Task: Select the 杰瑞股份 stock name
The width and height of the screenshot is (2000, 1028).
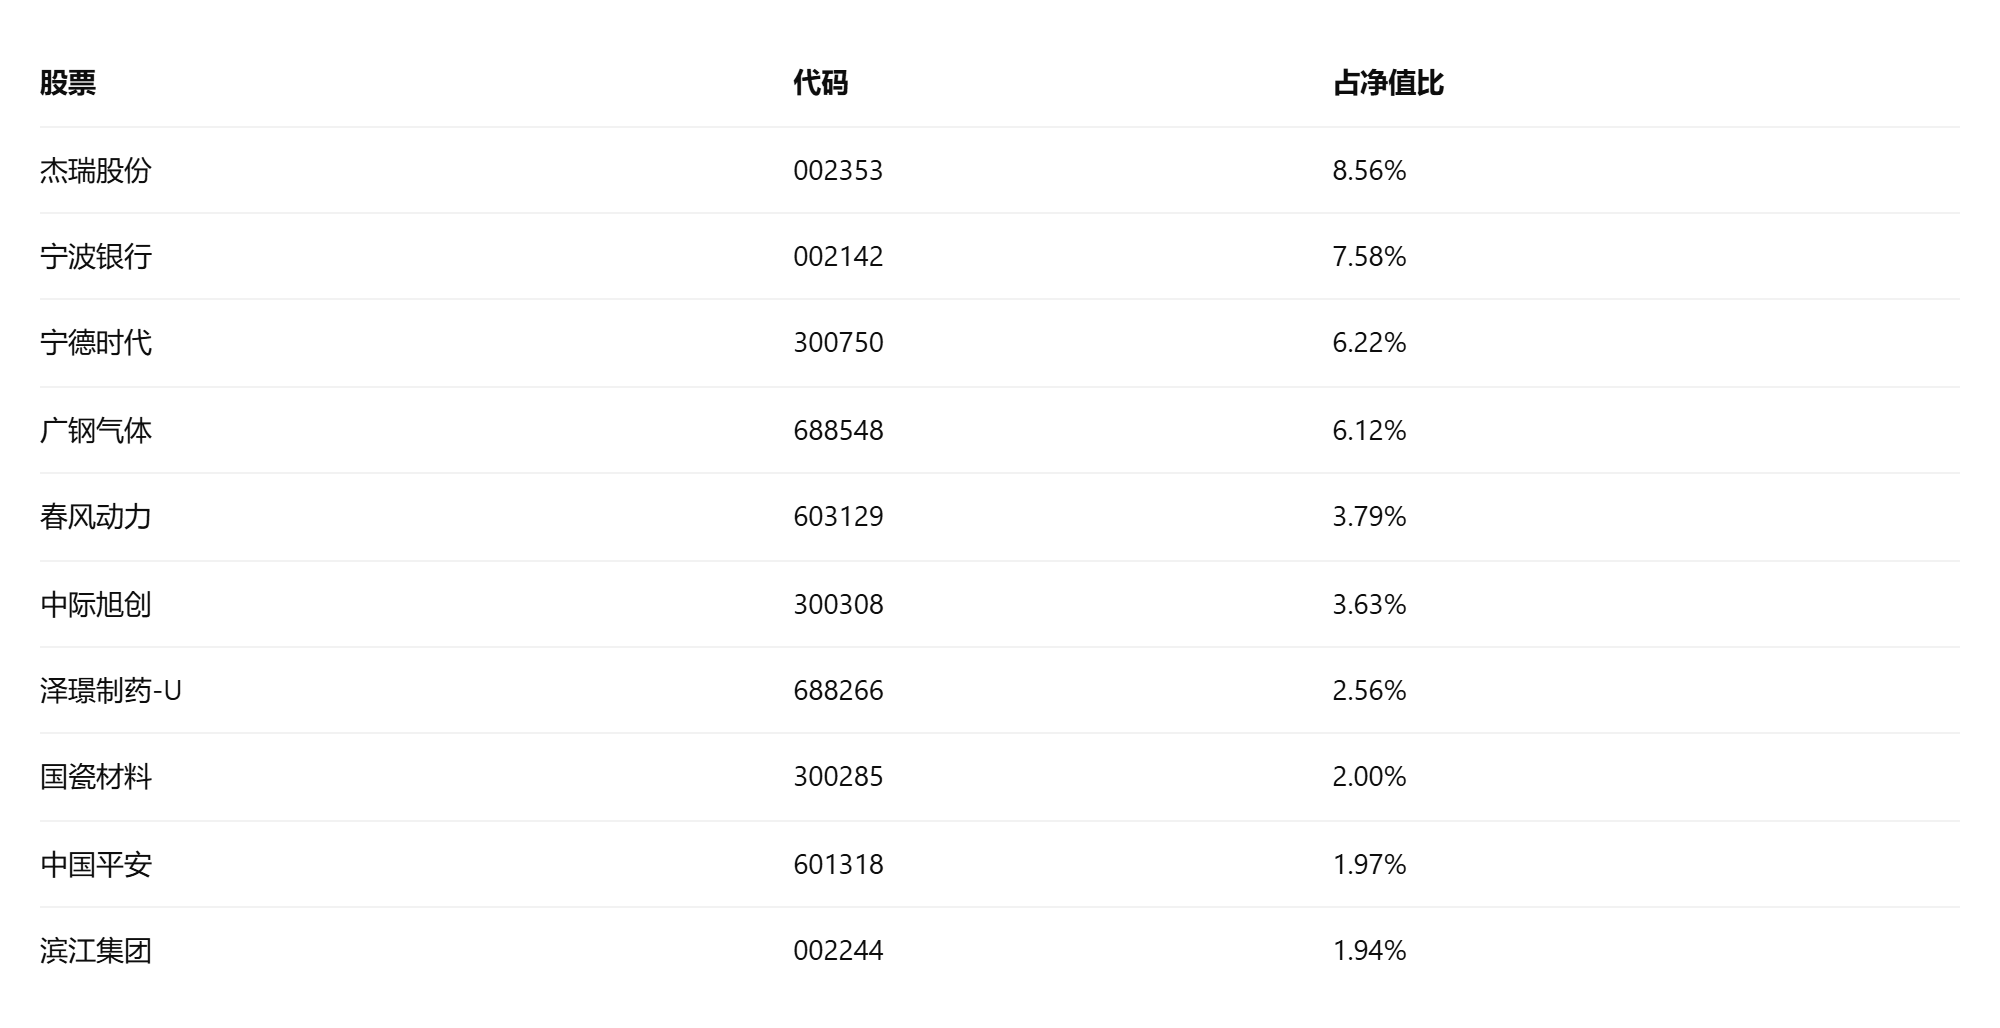Action: click(96, 171)
